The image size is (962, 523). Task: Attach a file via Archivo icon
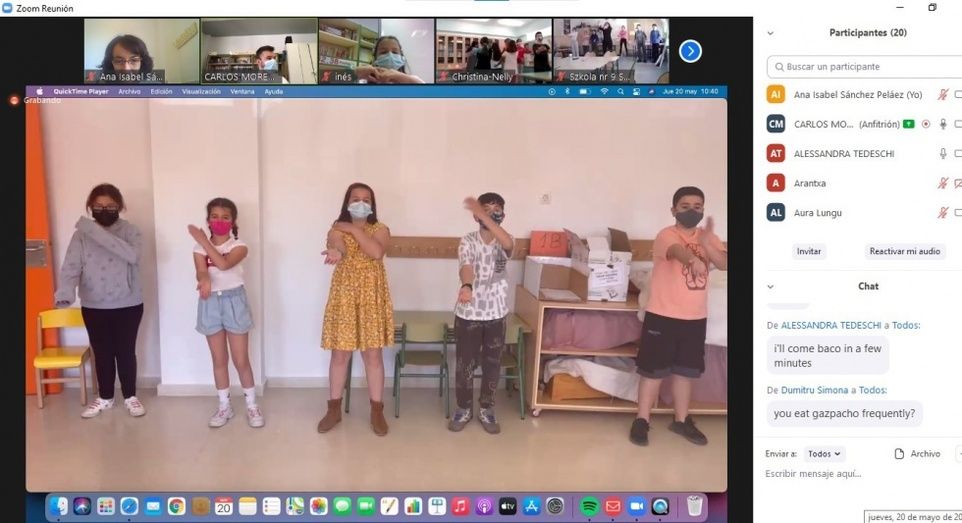click(900, 454)
